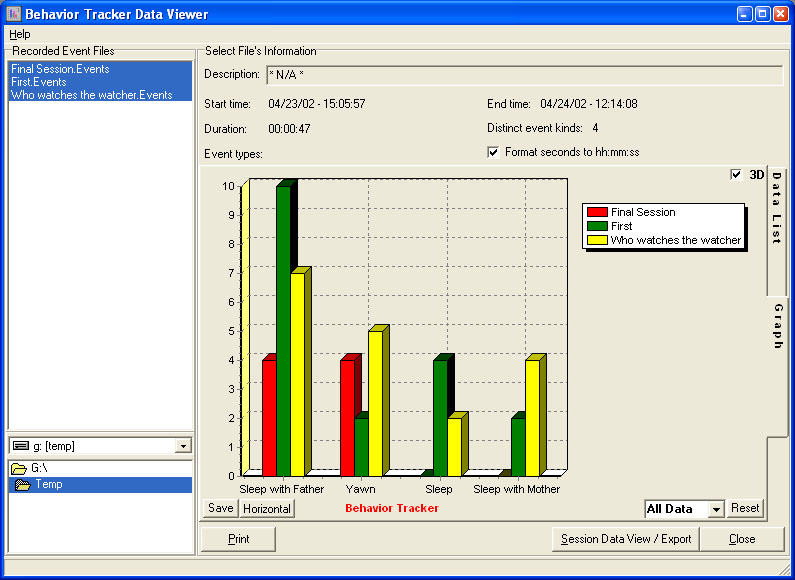The height and width of the screenshot is (580, 795).
Task: Open the All Data dropdown
Action: pyautogui.click(x=716, y=510)
